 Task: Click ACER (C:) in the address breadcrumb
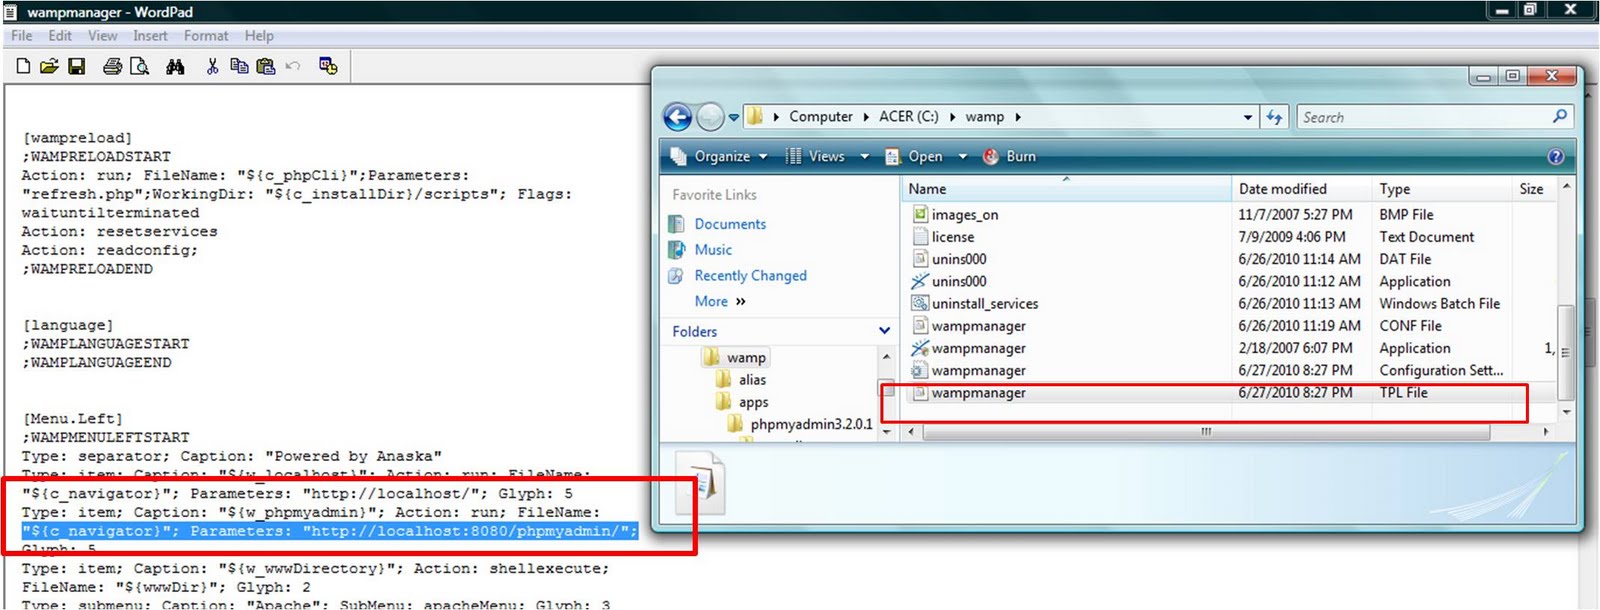(909, 117)
